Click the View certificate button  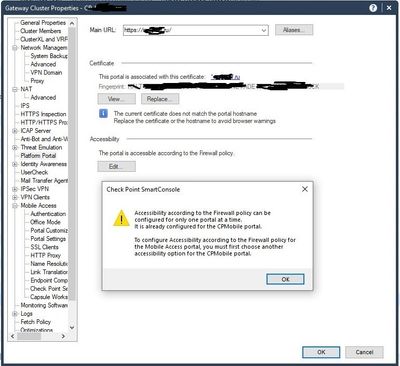point(117,99)
